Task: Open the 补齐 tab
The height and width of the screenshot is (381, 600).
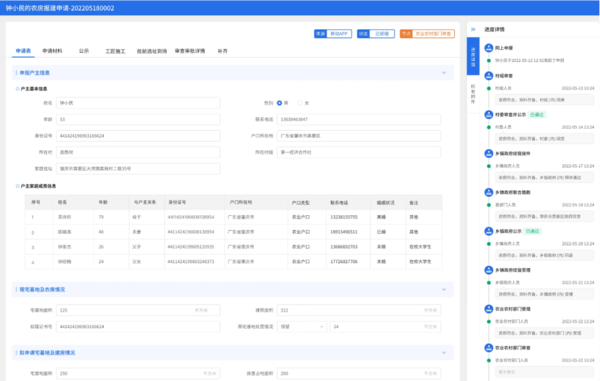Action: point(222,51)
